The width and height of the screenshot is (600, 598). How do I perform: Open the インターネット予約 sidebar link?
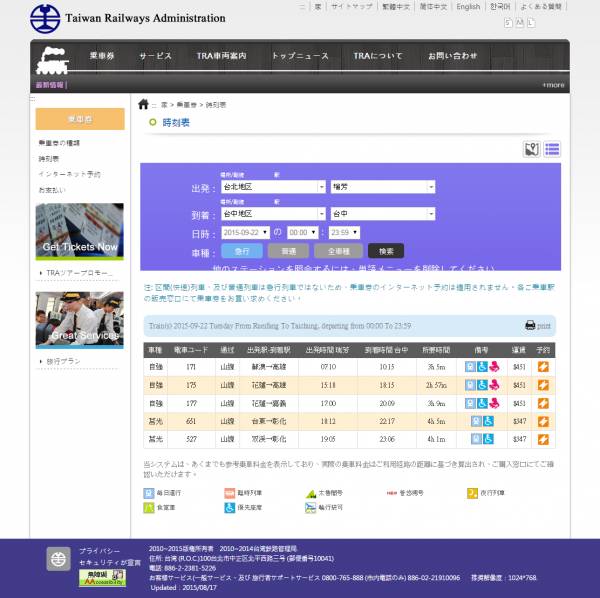coord(69,174)
